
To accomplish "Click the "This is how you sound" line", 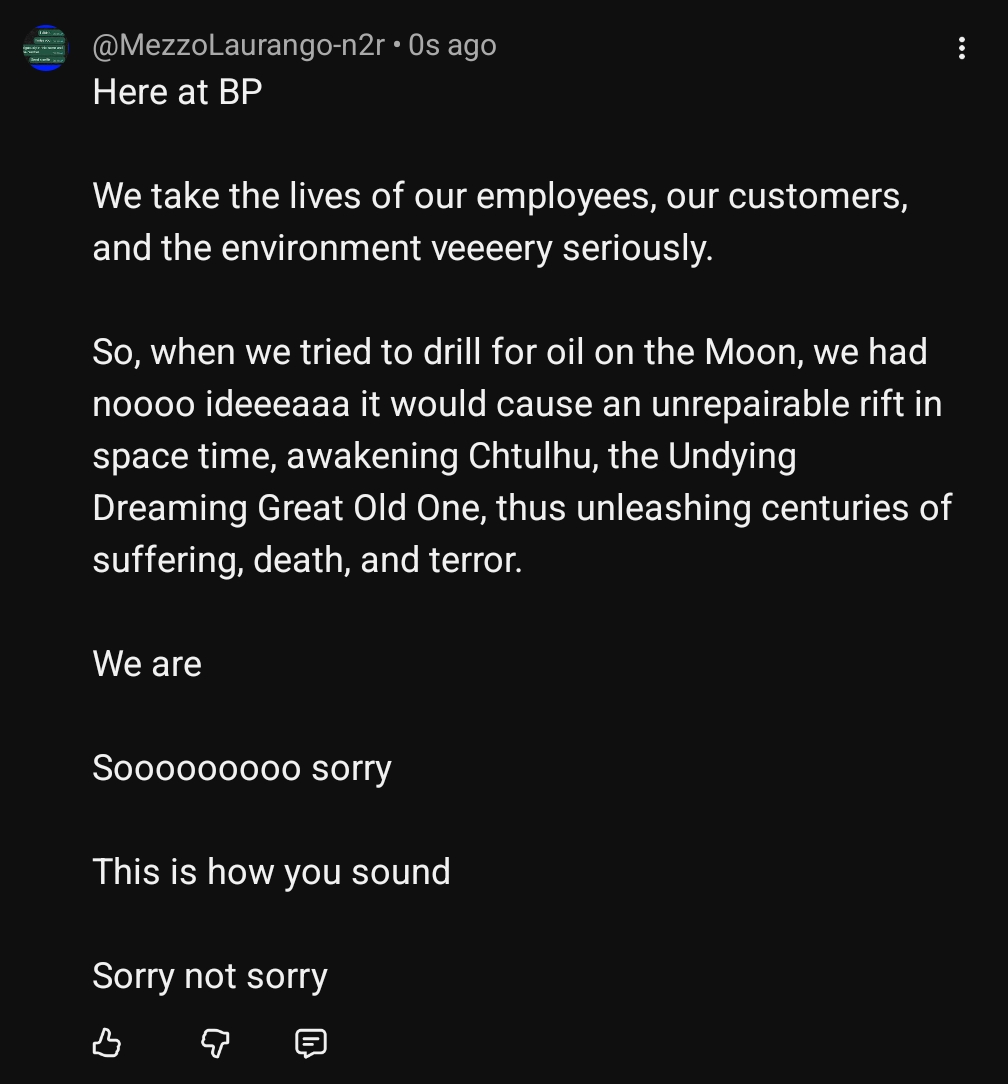I will [271, 872].
